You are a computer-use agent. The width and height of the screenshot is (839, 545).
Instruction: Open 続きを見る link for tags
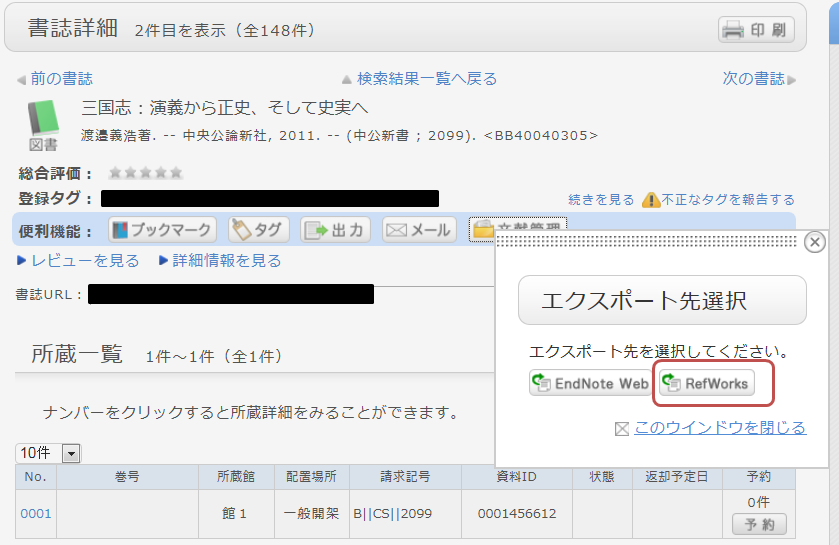pyautogui.click(x=601, y=200)
